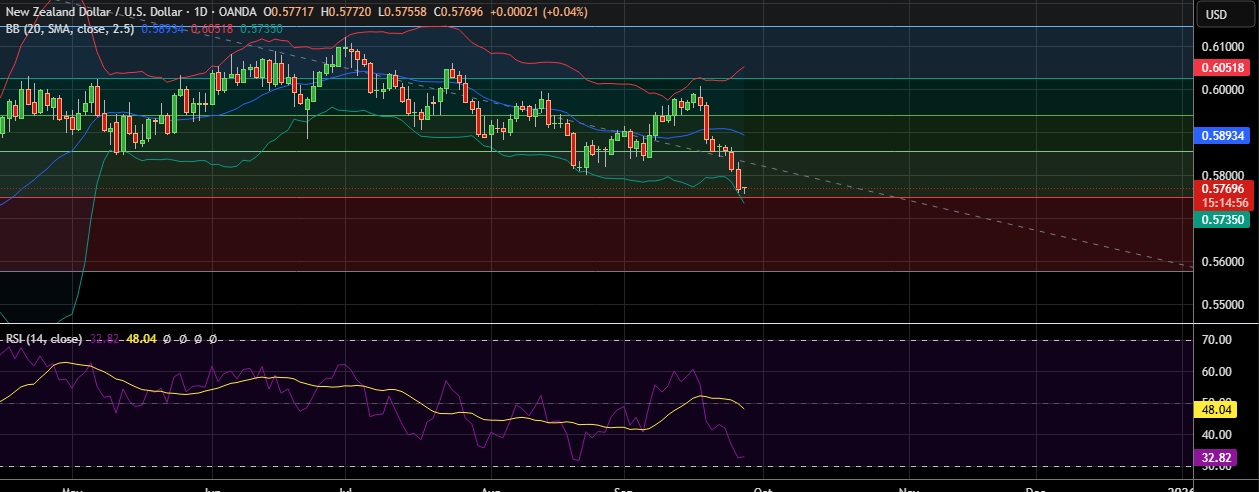Click the blue 0.58934 basis price label

[x=1223, y=134]
